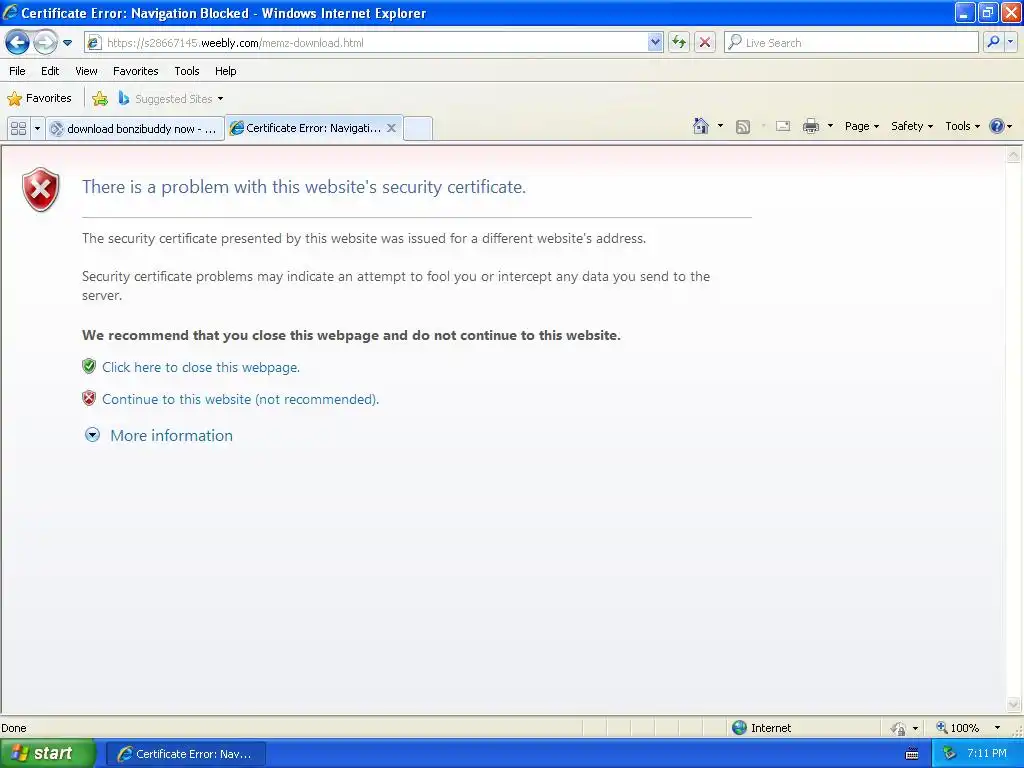Run search with magnifier button

(993, 43)
